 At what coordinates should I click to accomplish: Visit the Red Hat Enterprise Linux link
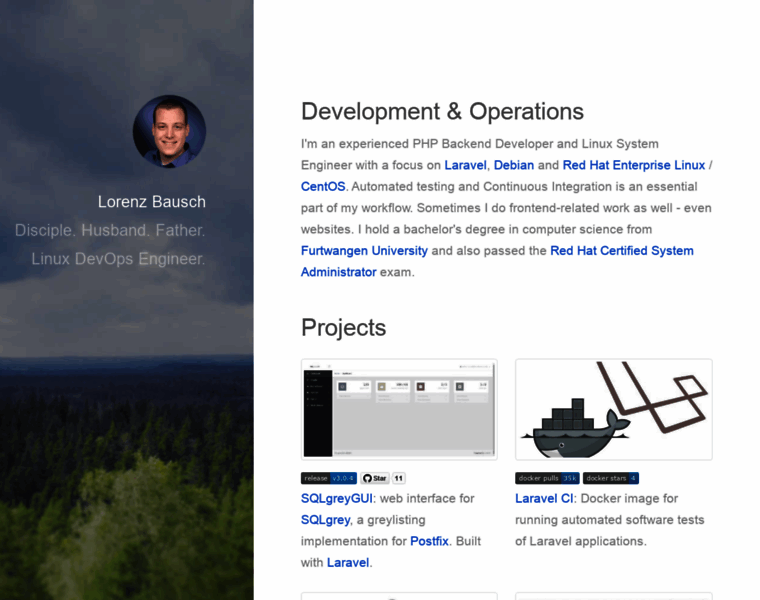pyautogui.click(x=633, y=165)
